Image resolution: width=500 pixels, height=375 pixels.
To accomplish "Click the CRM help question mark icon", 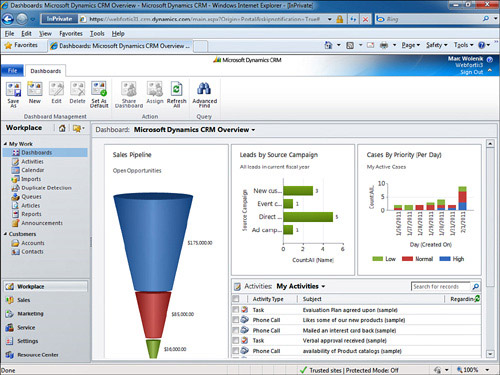I will coord(490,60).
